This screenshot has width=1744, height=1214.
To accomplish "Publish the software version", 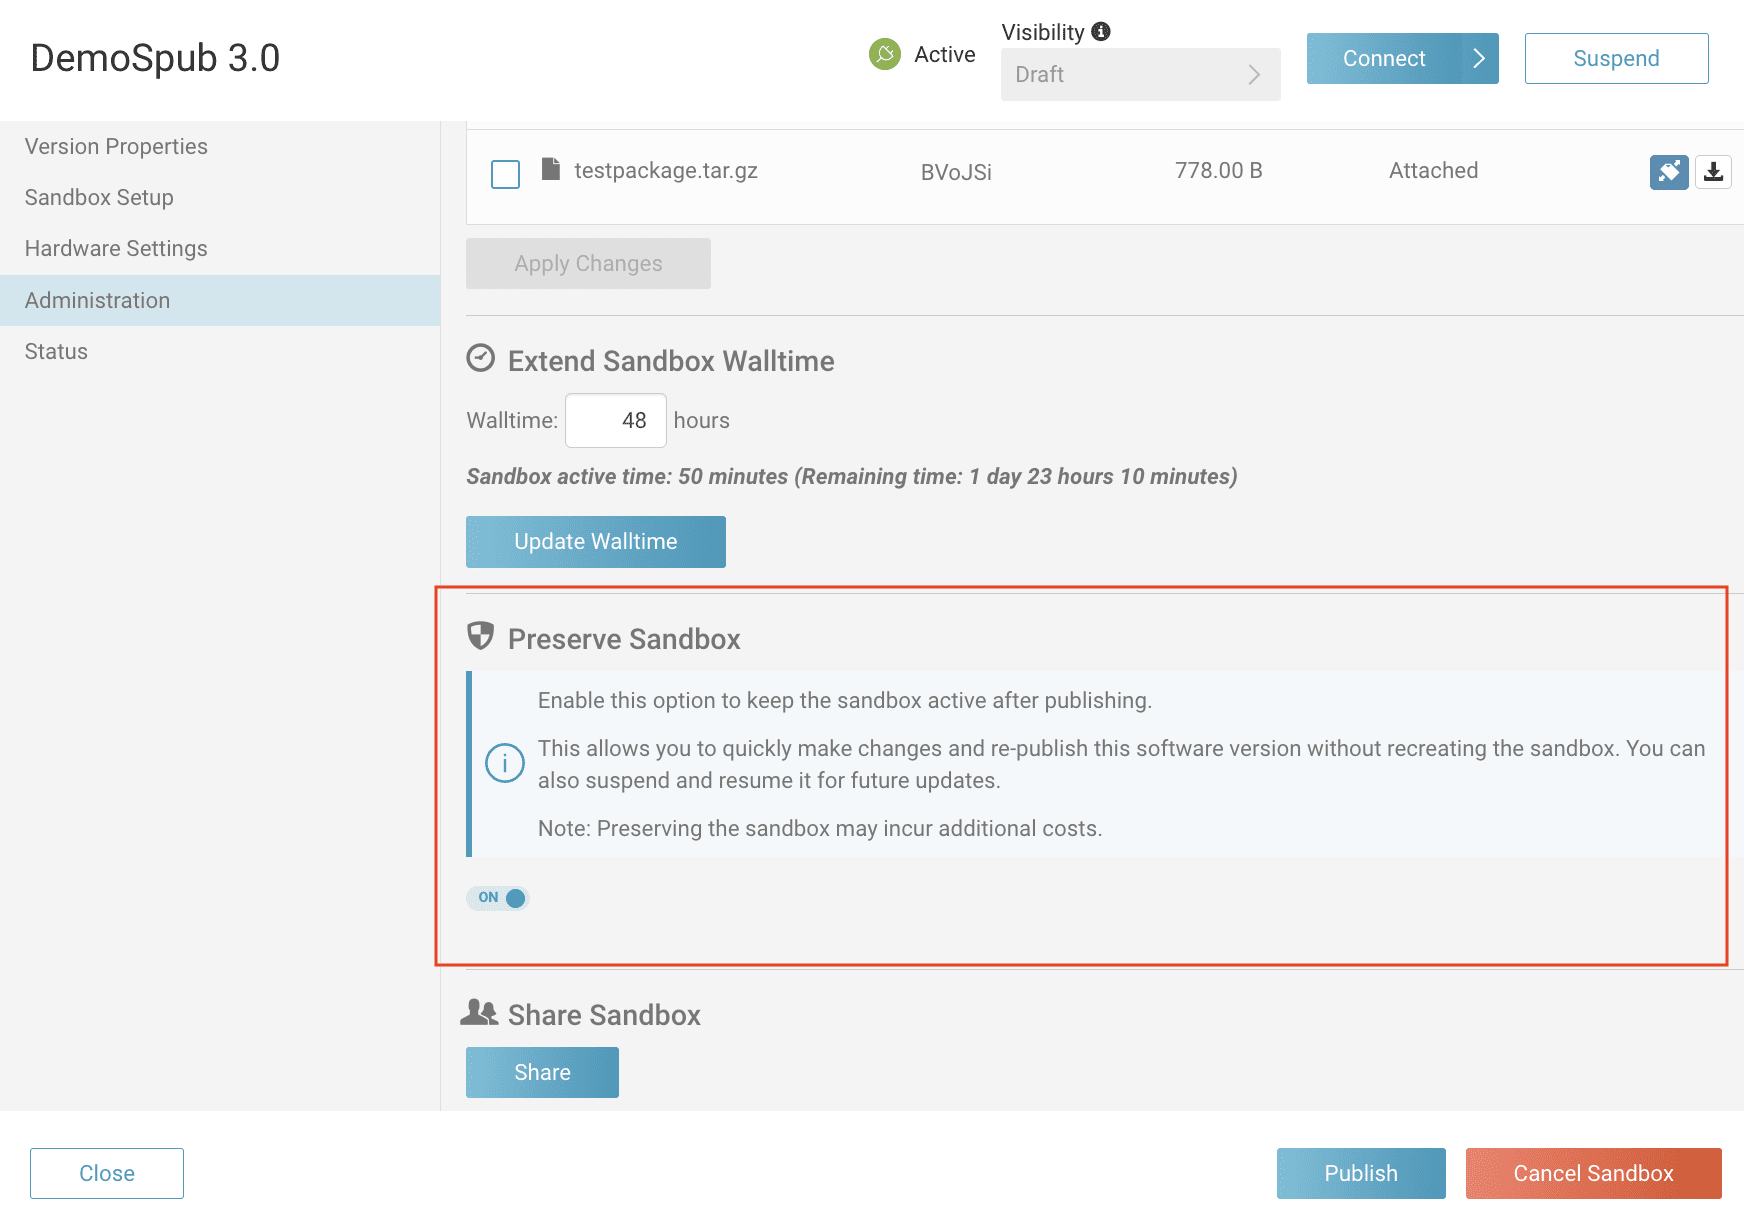I will tap(1361, 1173).
